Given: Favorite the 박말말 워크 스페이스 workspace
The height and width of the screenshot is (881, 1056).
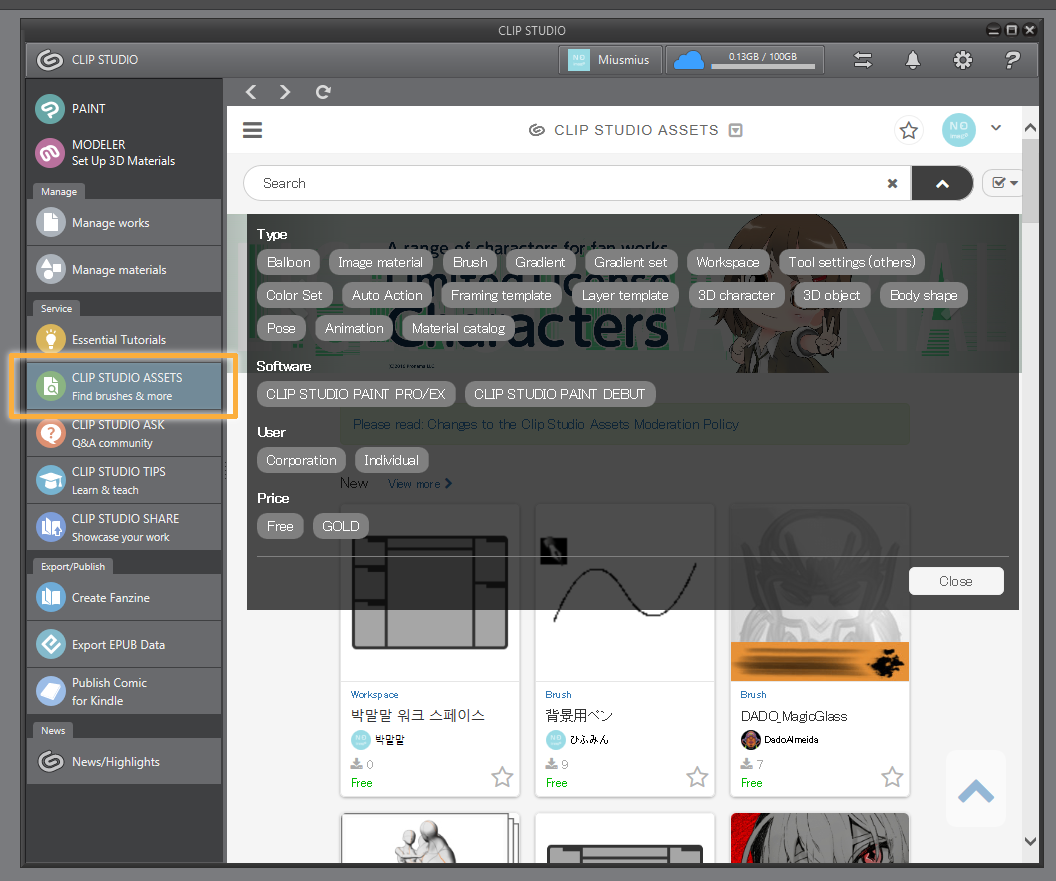Looking at the screenshot, I should pos(502,777).
